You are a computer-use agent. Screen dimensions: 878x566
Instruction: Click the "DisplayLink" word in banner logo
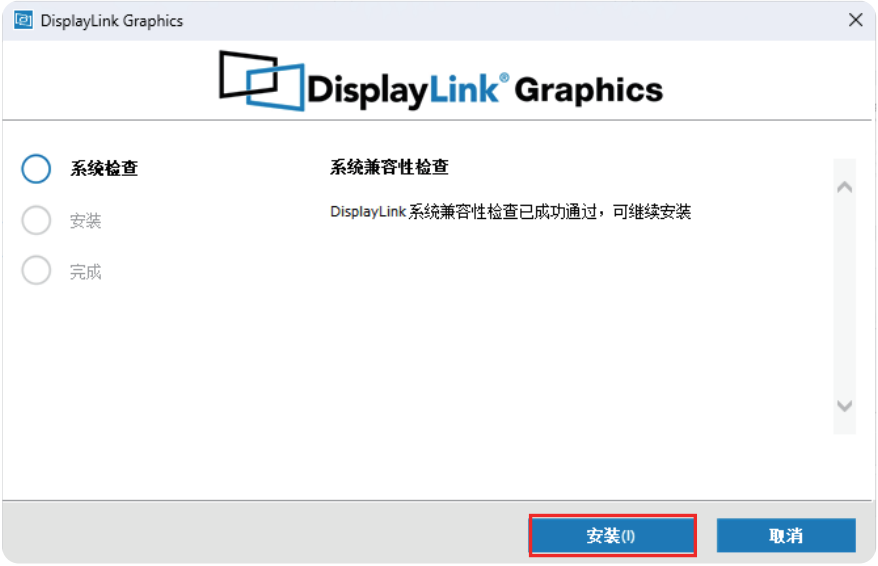[x=402, y=90]
